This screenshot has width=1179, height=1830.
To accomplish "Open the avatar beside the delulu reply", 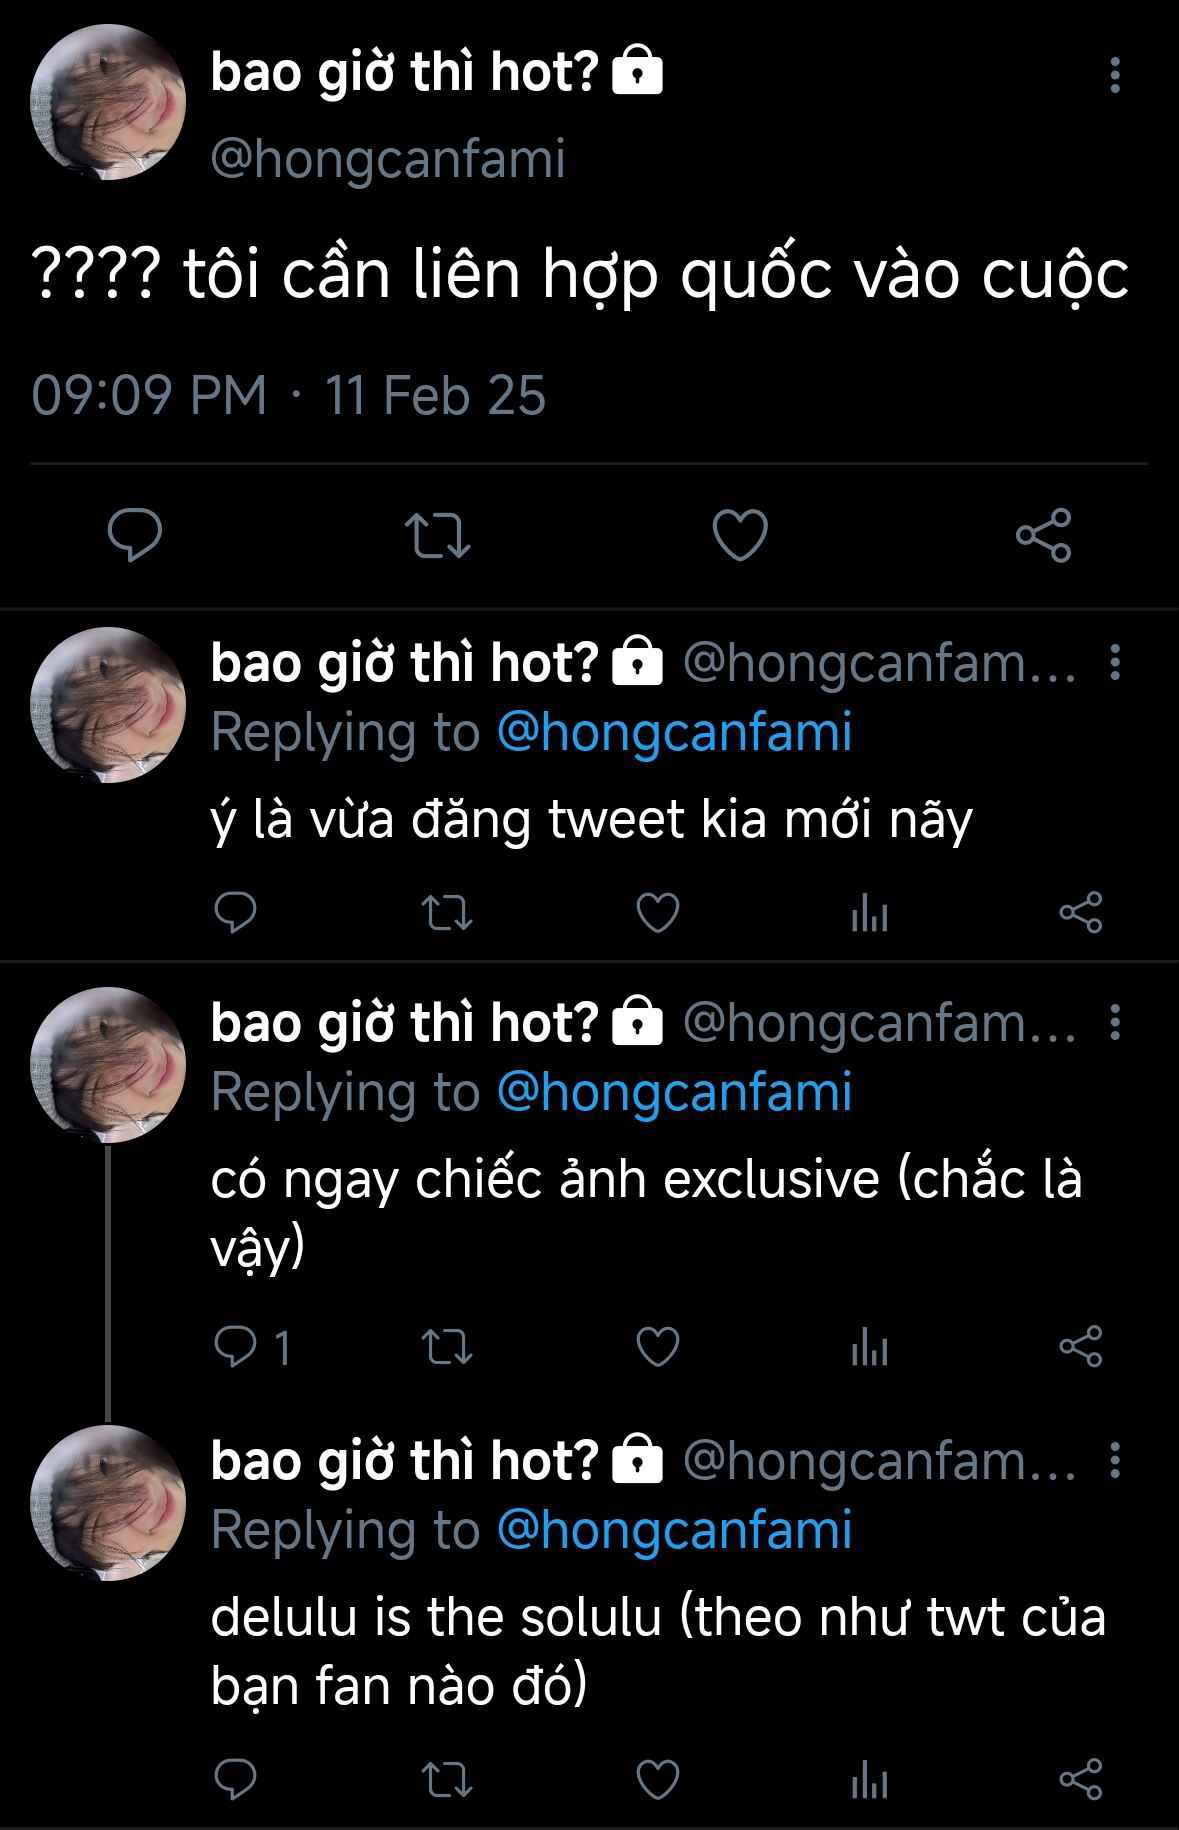I will (108, 1503).
